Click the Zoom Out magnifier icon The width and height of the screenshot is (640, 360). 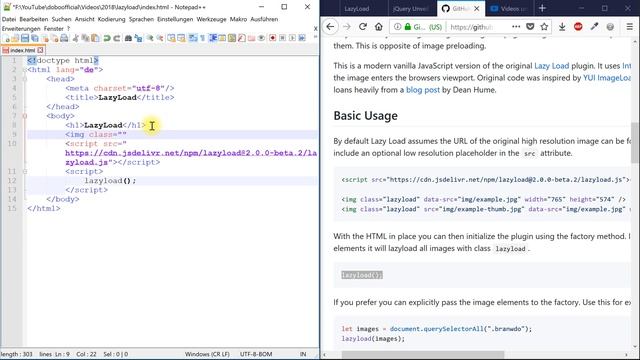coord(160,38)
